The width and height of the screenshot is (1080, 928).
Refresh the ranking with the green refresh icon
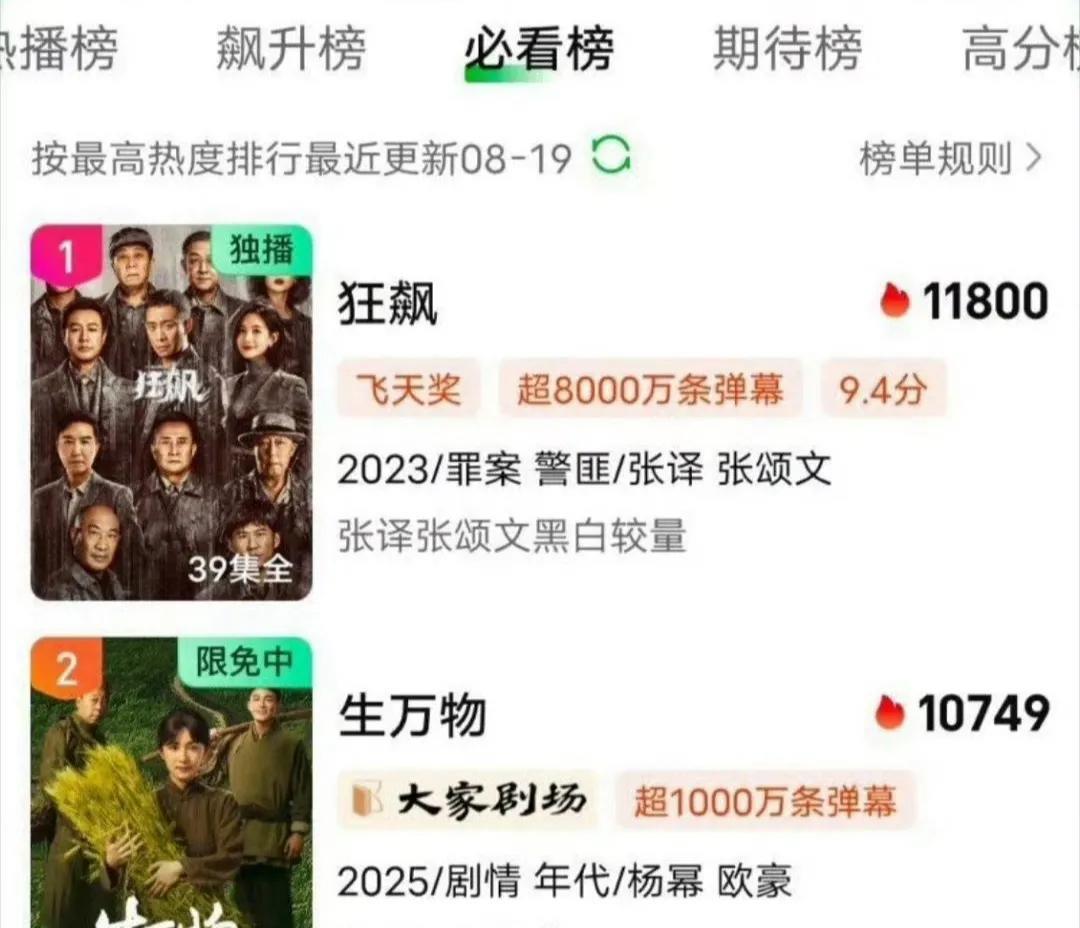click(x=611, y=156)
